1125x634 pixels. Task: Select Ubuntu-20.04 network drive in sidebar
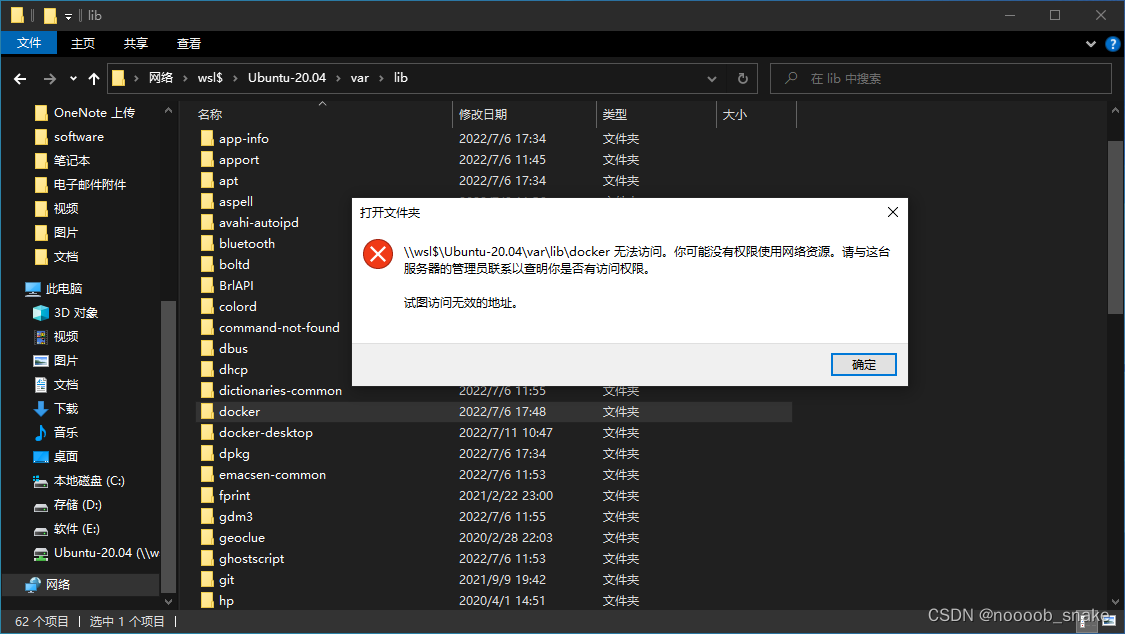point(106,552)
